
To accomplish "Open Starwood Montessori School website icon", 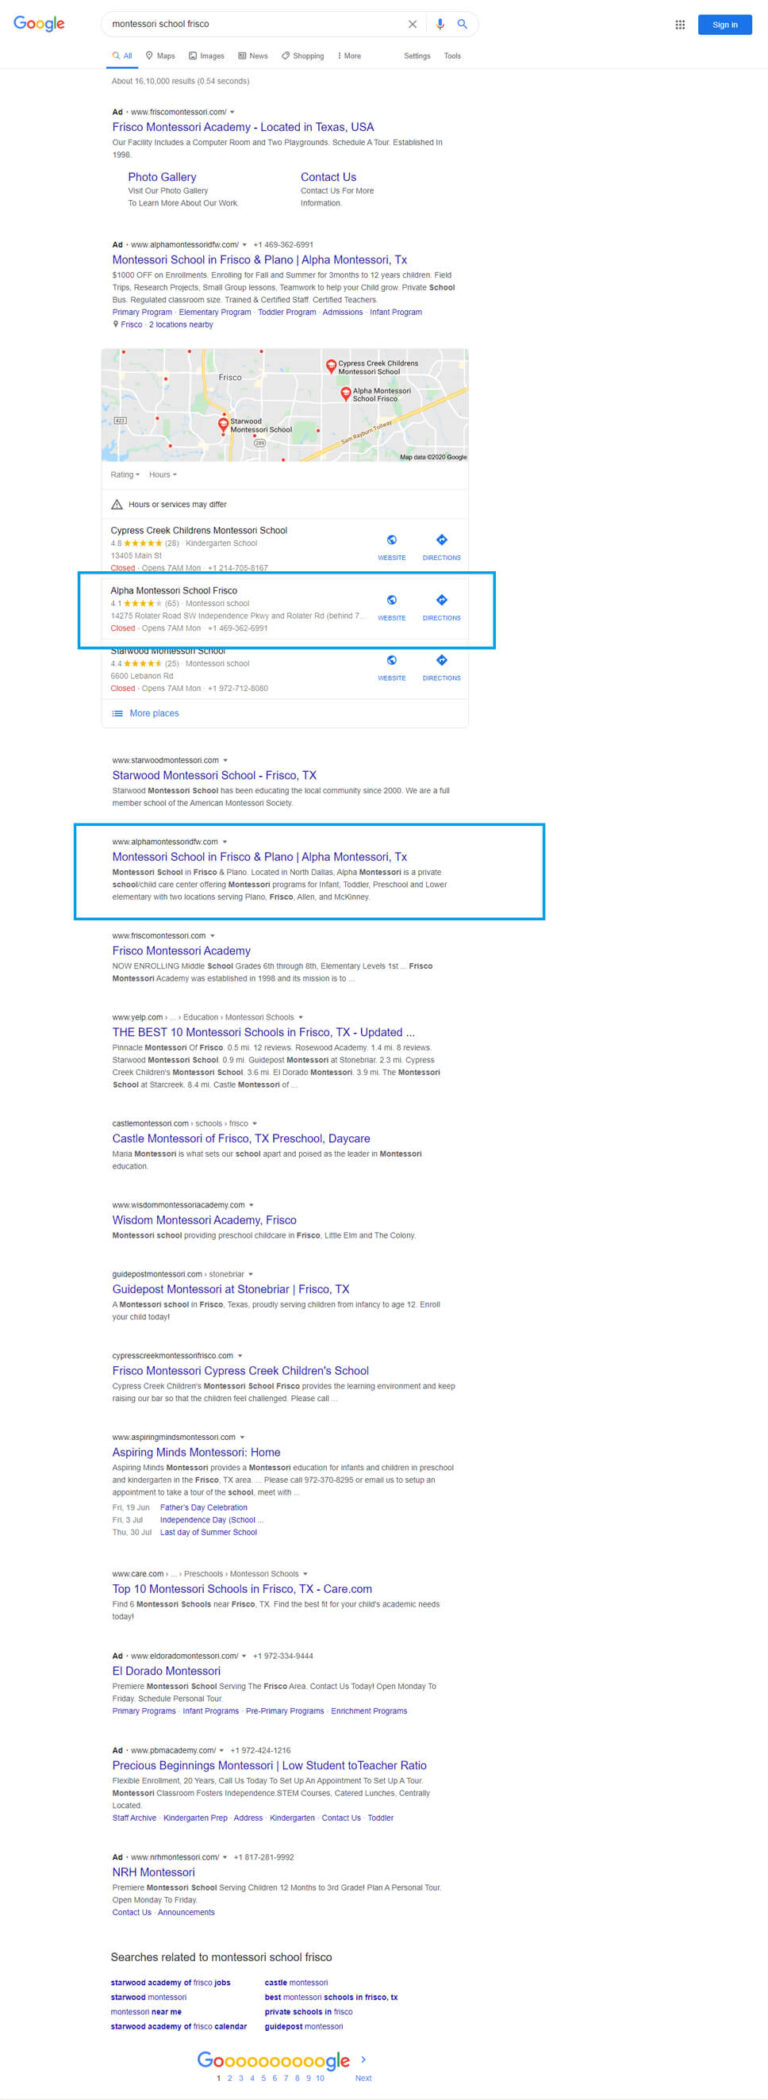I will point(392,660).
